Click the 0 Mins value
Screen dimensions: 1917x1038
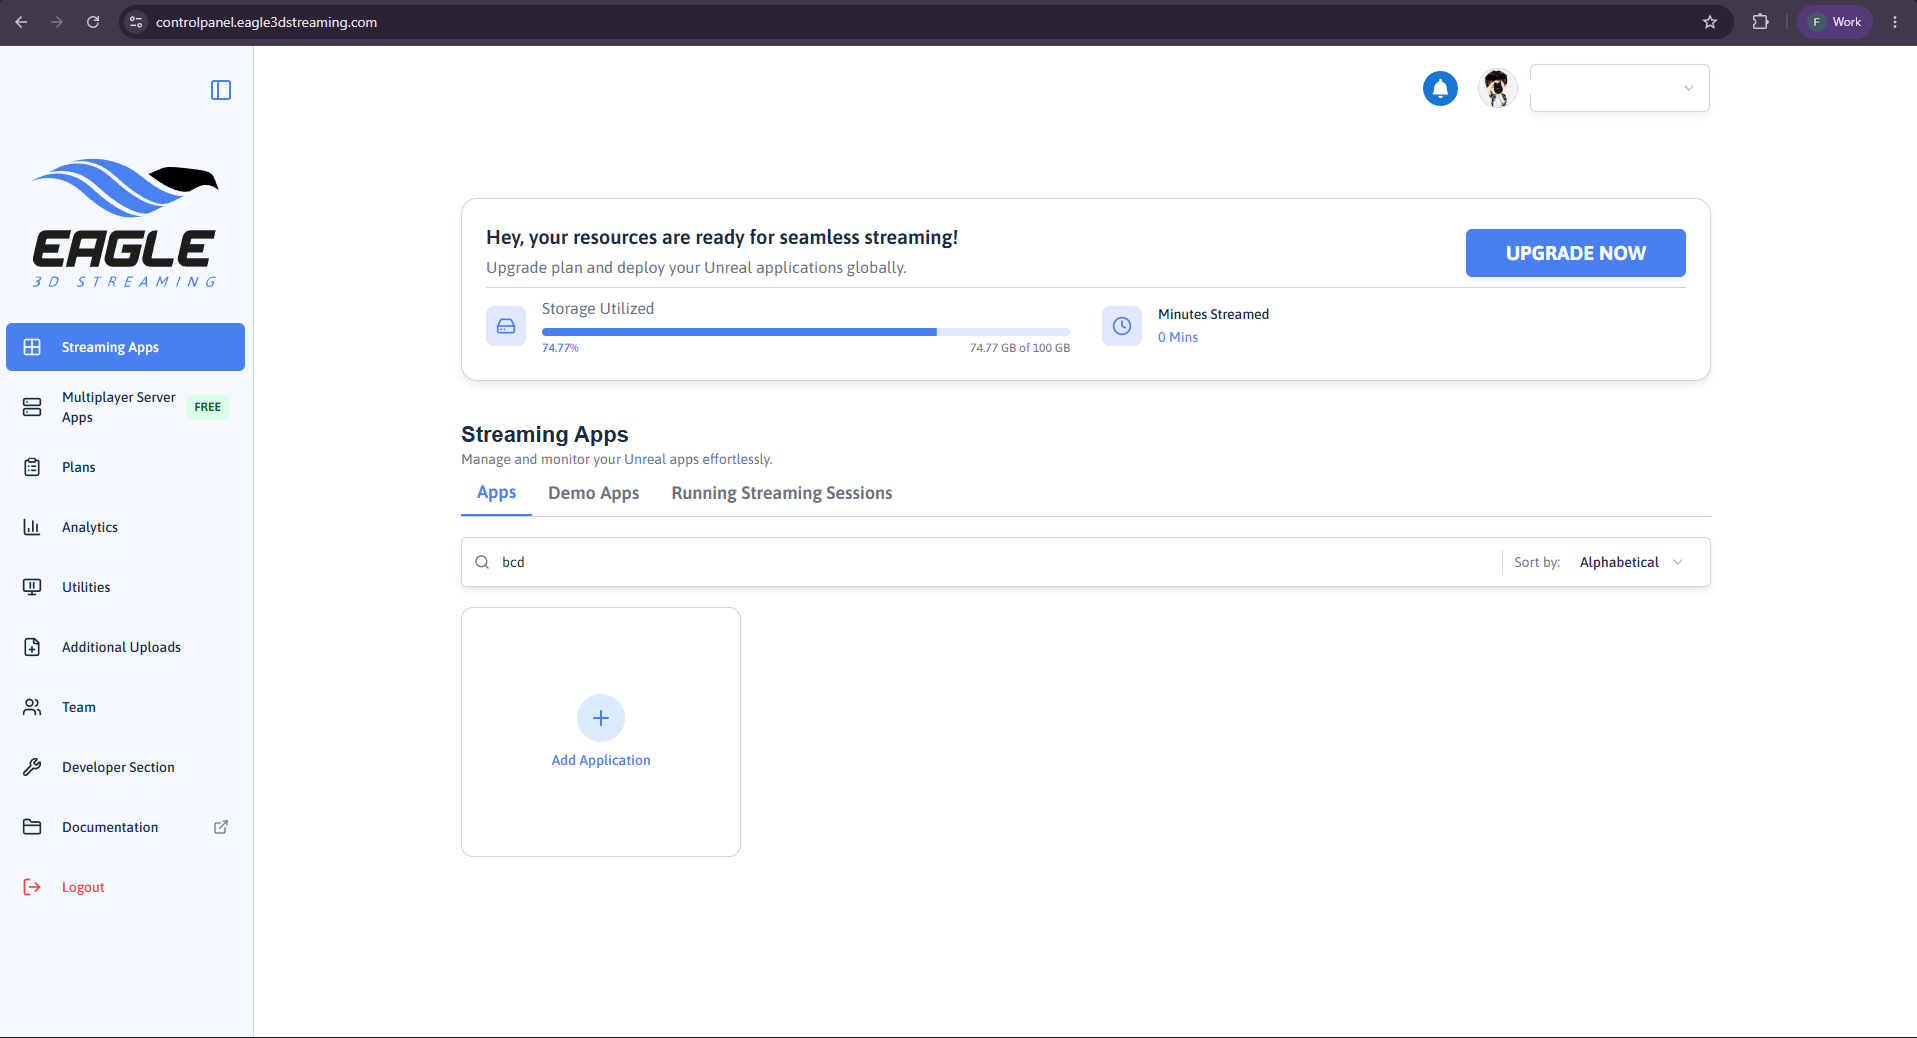click(1178, 337)
